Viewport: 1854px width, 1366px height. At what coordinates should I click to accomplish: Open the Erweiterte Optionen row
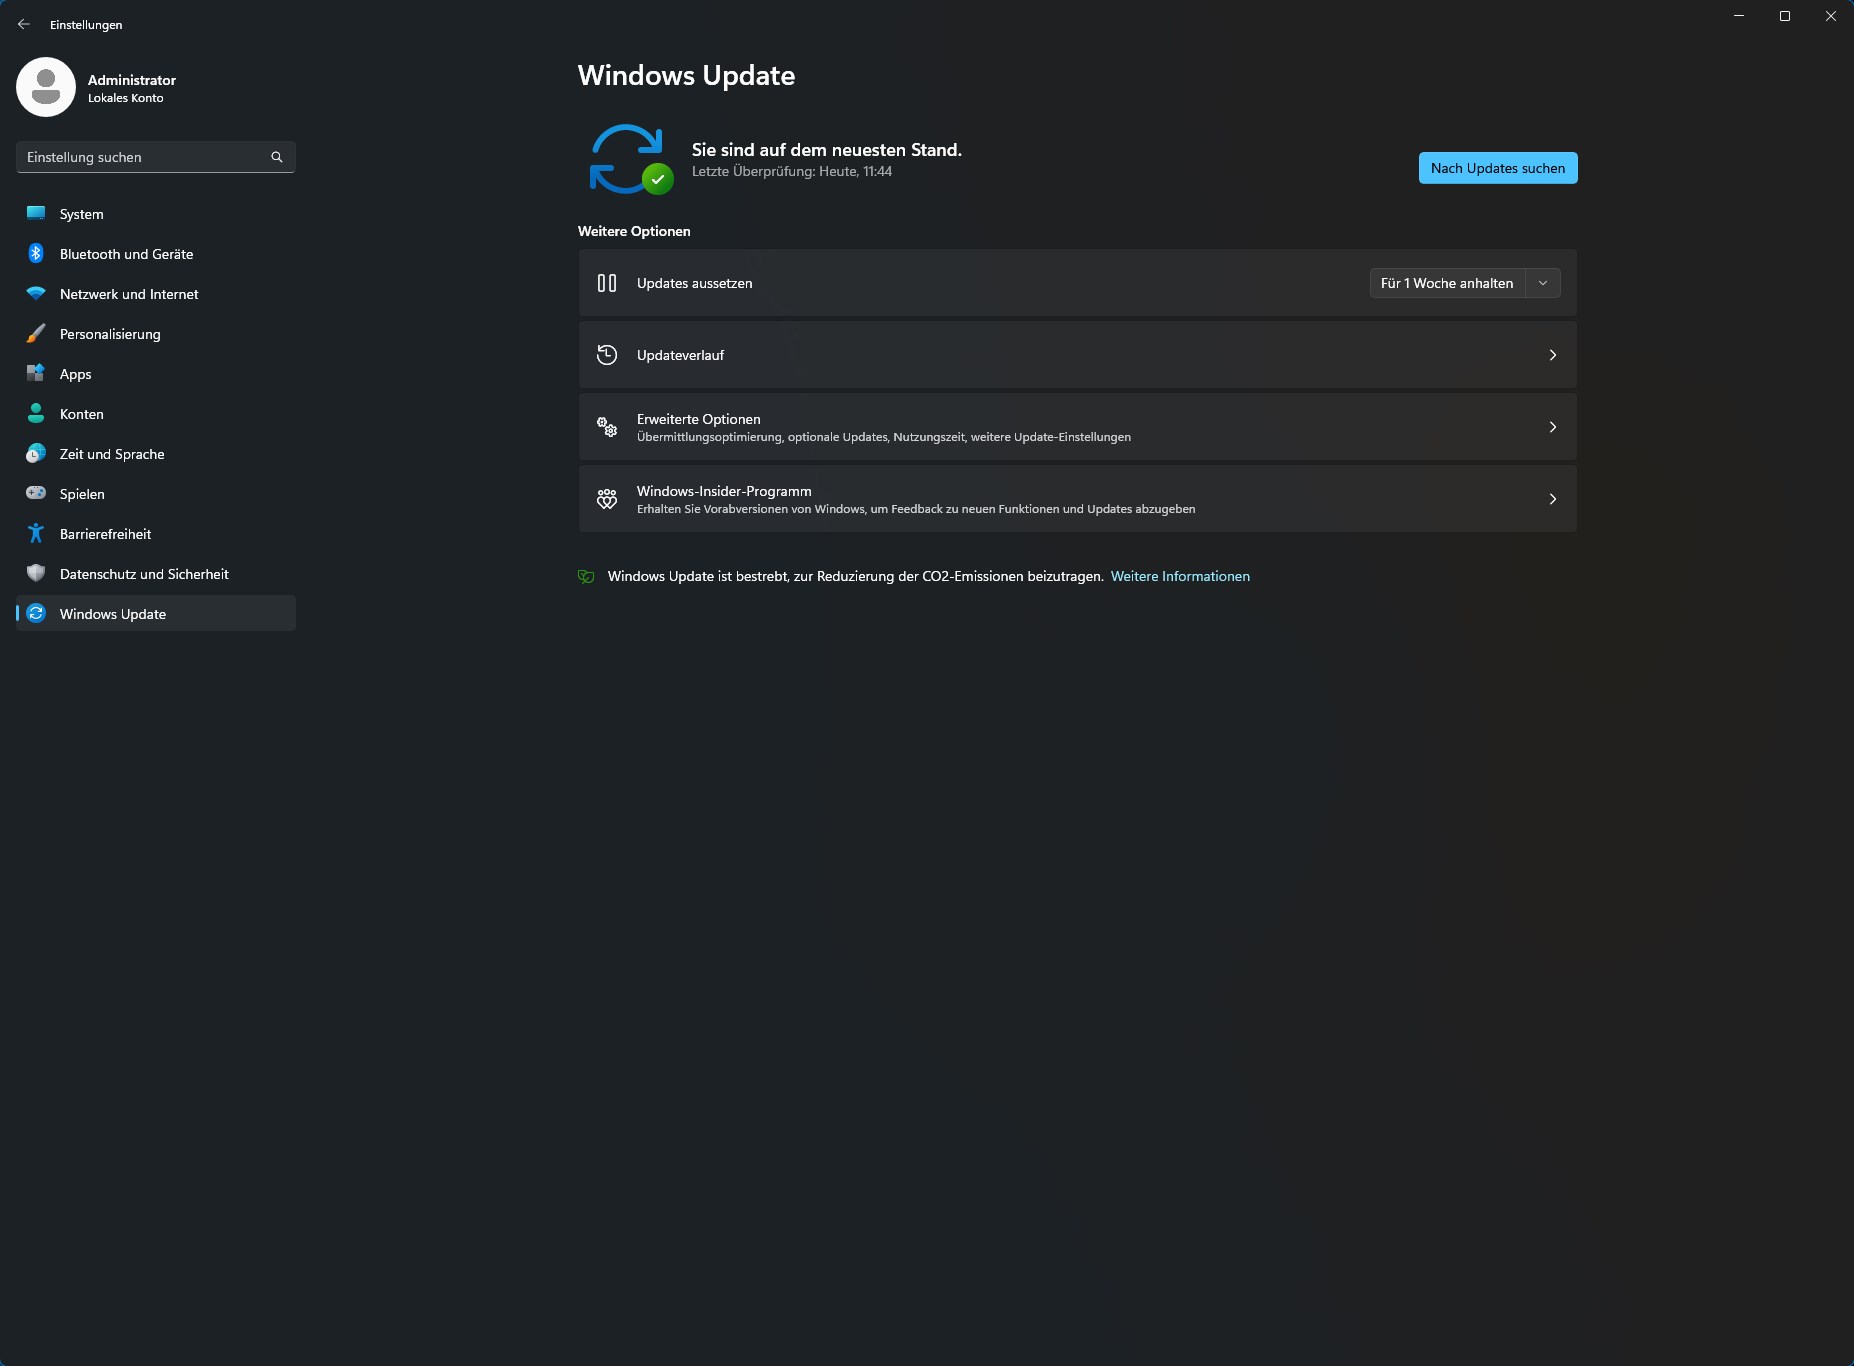tap(1078, 427)
